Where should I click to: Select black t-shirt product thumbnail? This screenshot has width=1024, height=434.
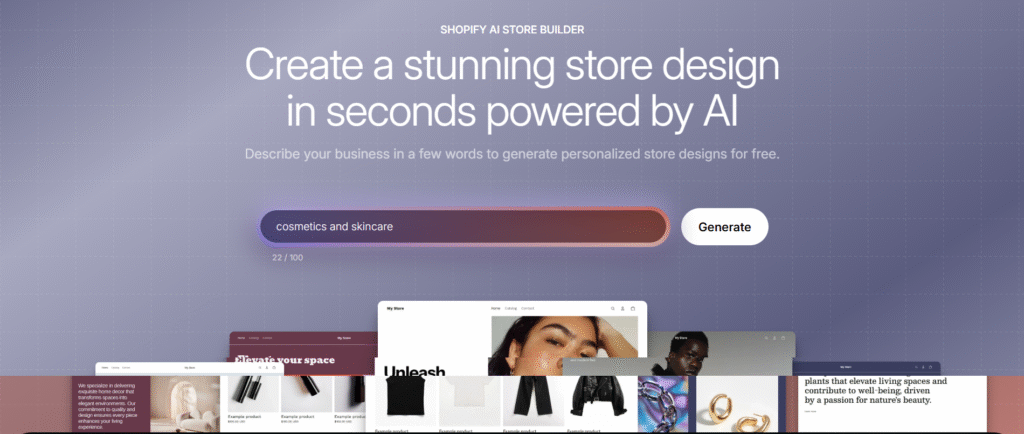[x=406, y=397]
